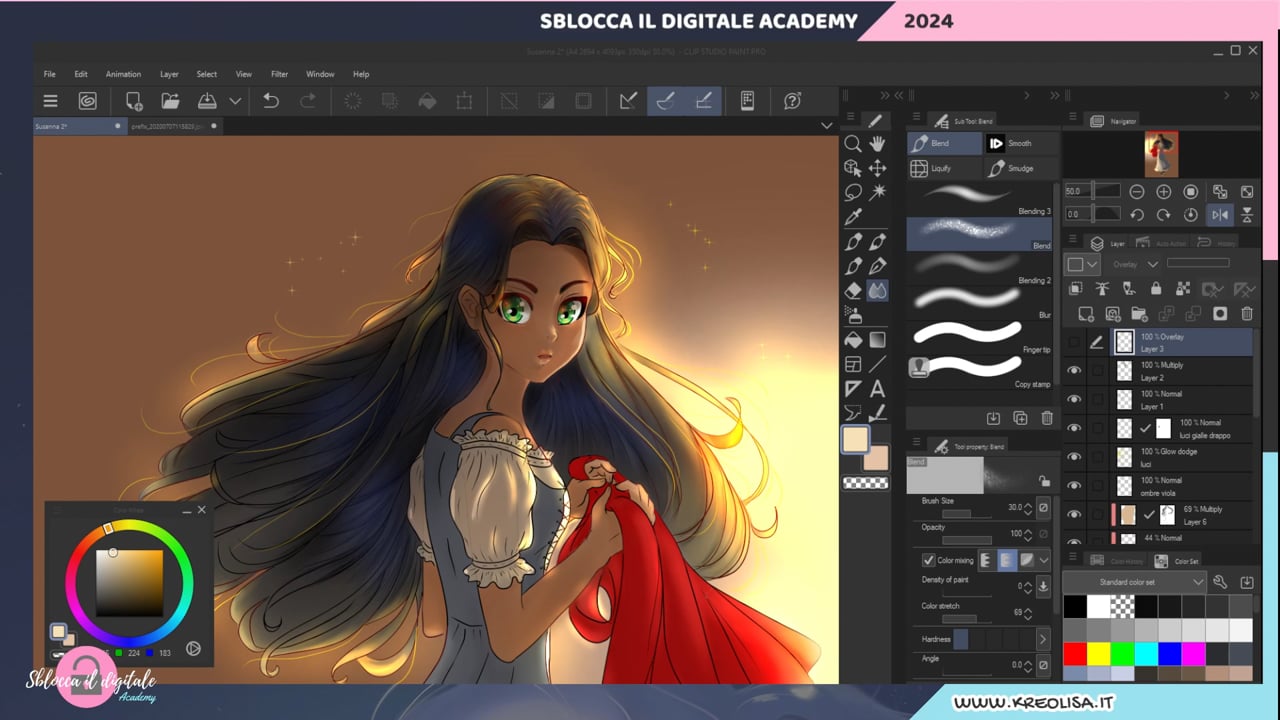Viewport: 1280px width, 720px height.
Task: Open the File menu
Action: point(49,74)
